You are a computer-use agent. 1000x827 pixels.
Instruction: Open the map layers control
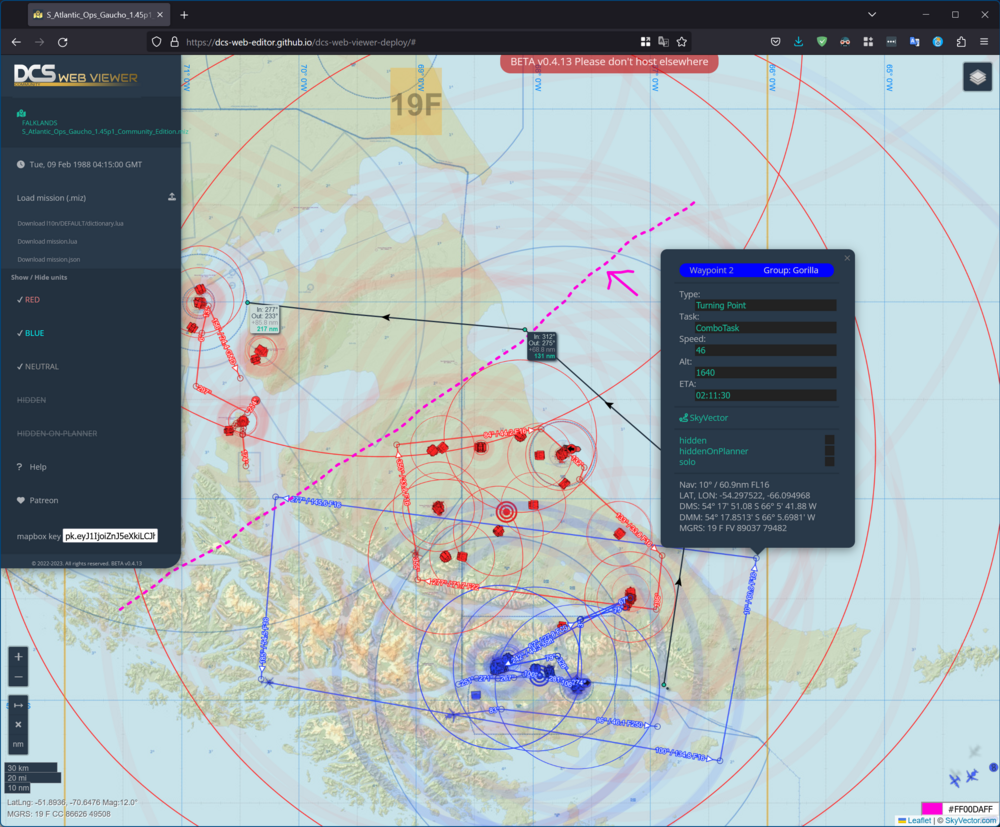(x=977, y=77)
